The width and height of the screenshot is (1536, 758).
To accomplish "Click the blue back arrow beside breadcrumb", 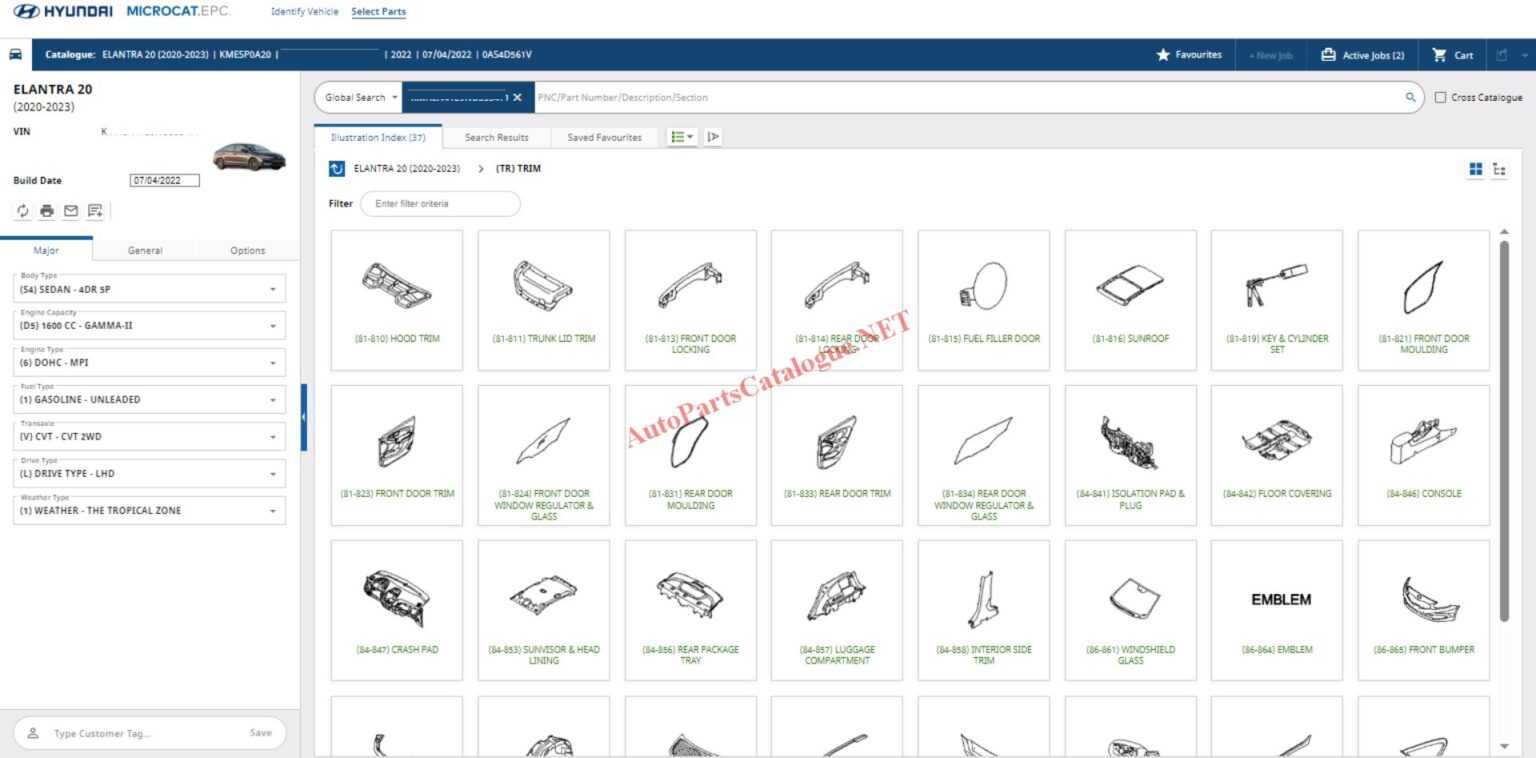I will click(x=337, y=169).
